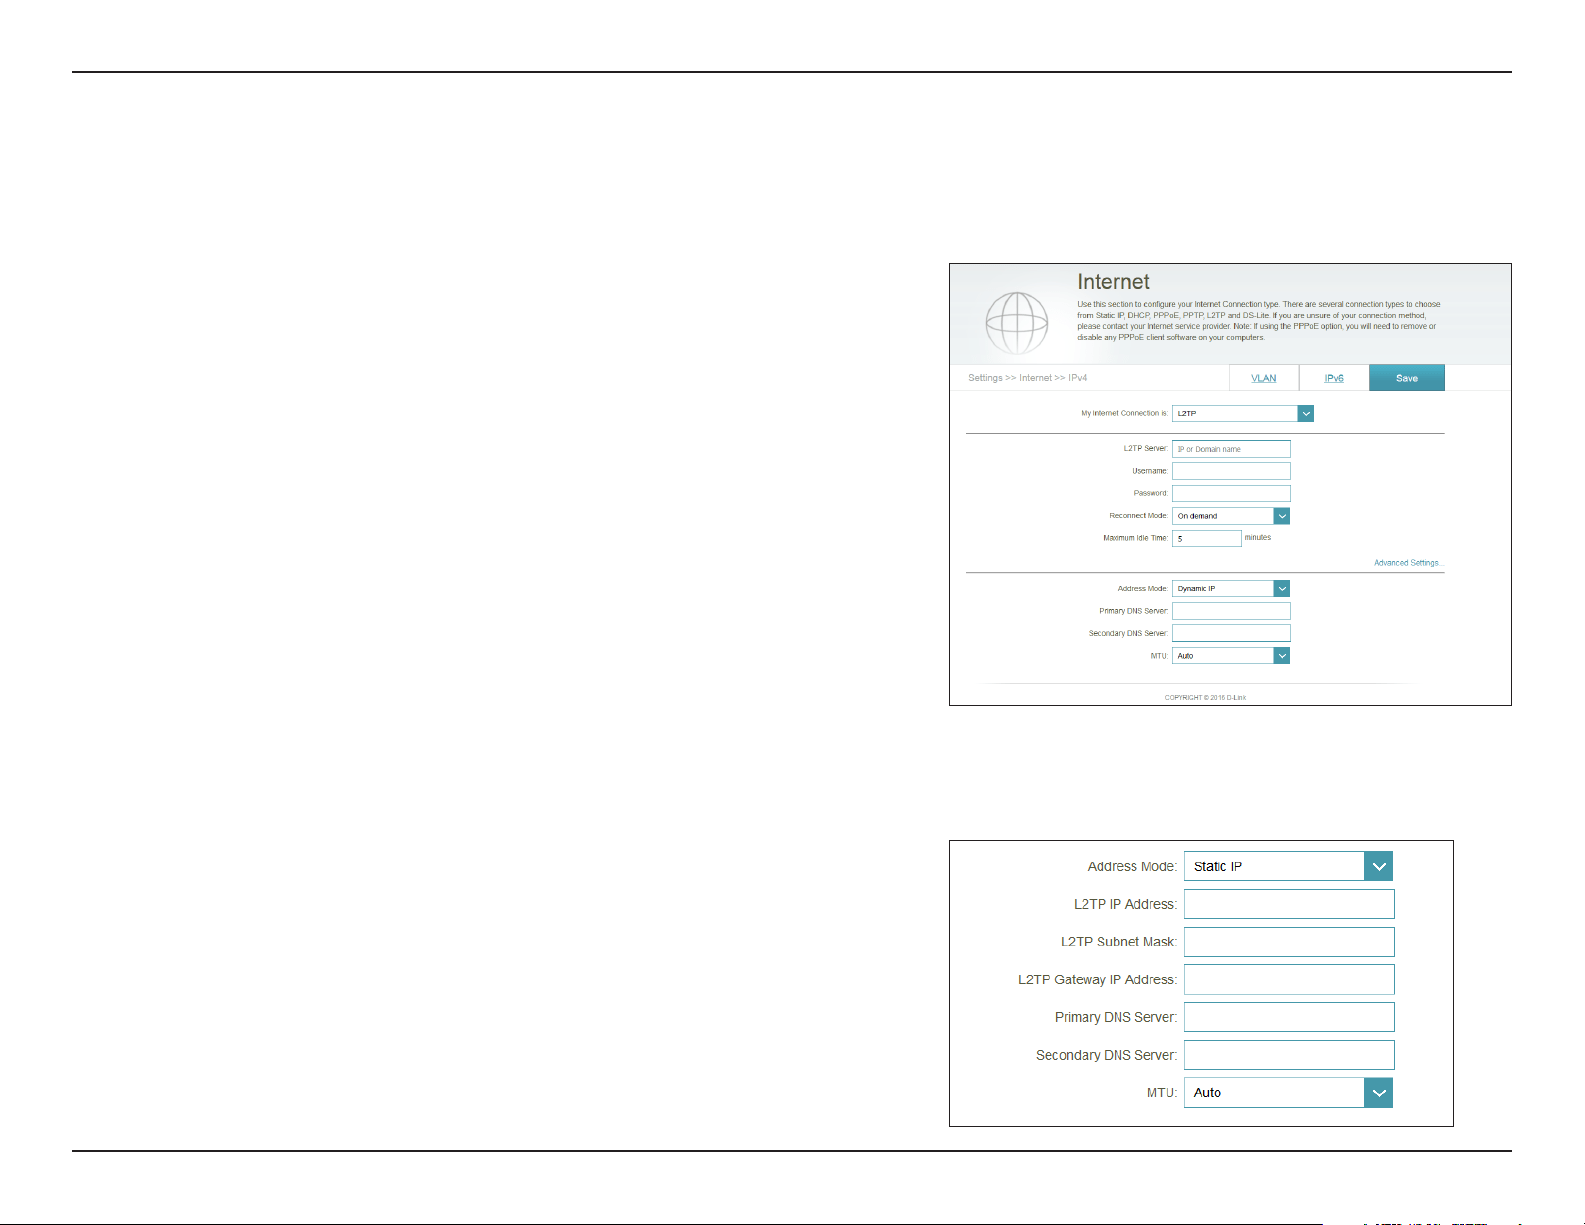Switch to the IPv6 tab
The height and width of the screenshot is (1225, 1585).
(1334, 378)
